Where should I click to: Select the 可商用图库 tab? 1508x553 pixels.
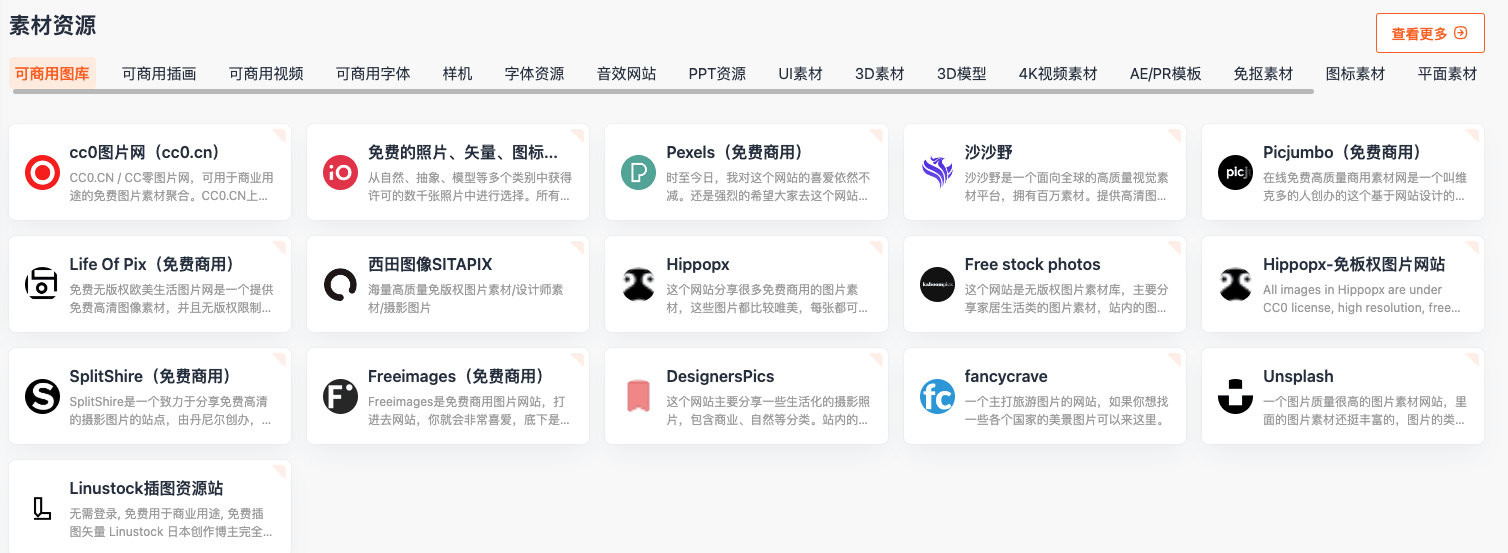click(53, 73)
